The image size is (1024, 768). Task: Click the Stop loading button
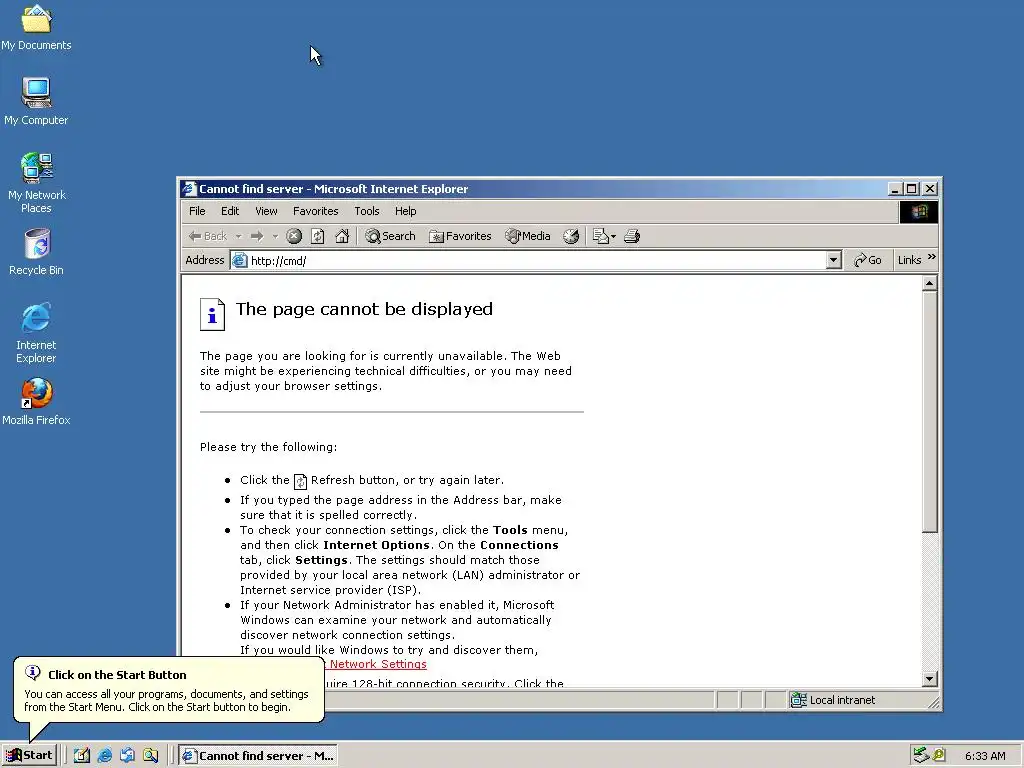[294, 236]
